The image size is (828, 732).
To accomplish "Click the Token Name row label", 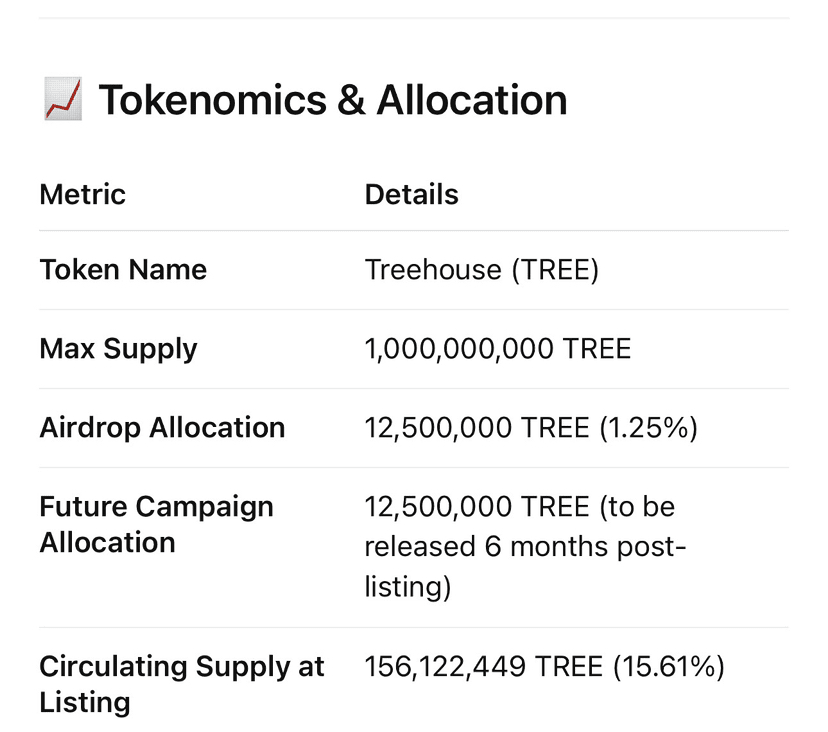I will click(x=123, y=270).
